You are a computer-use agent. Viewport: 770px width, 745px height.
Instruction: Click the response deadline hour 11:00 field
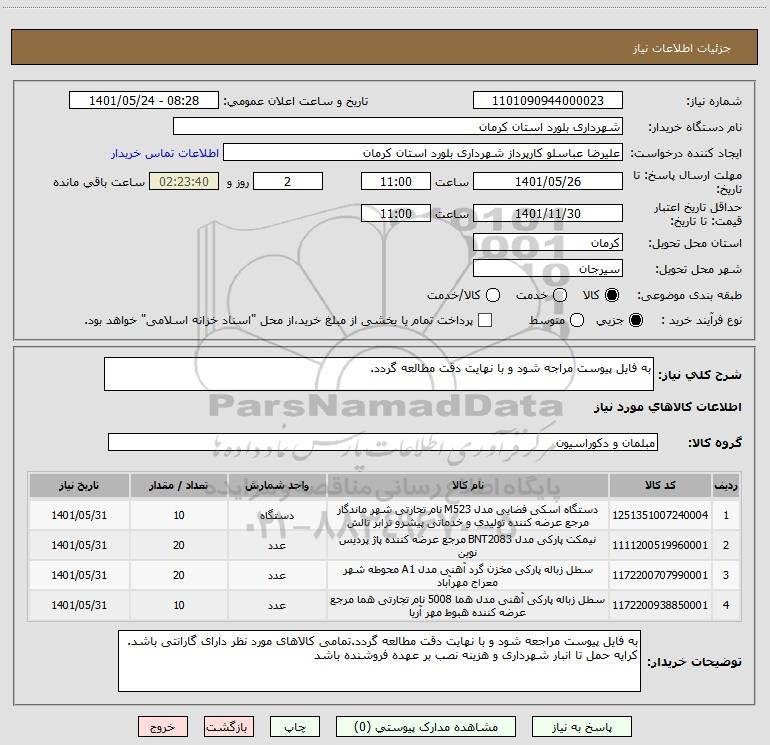point(396,181)
